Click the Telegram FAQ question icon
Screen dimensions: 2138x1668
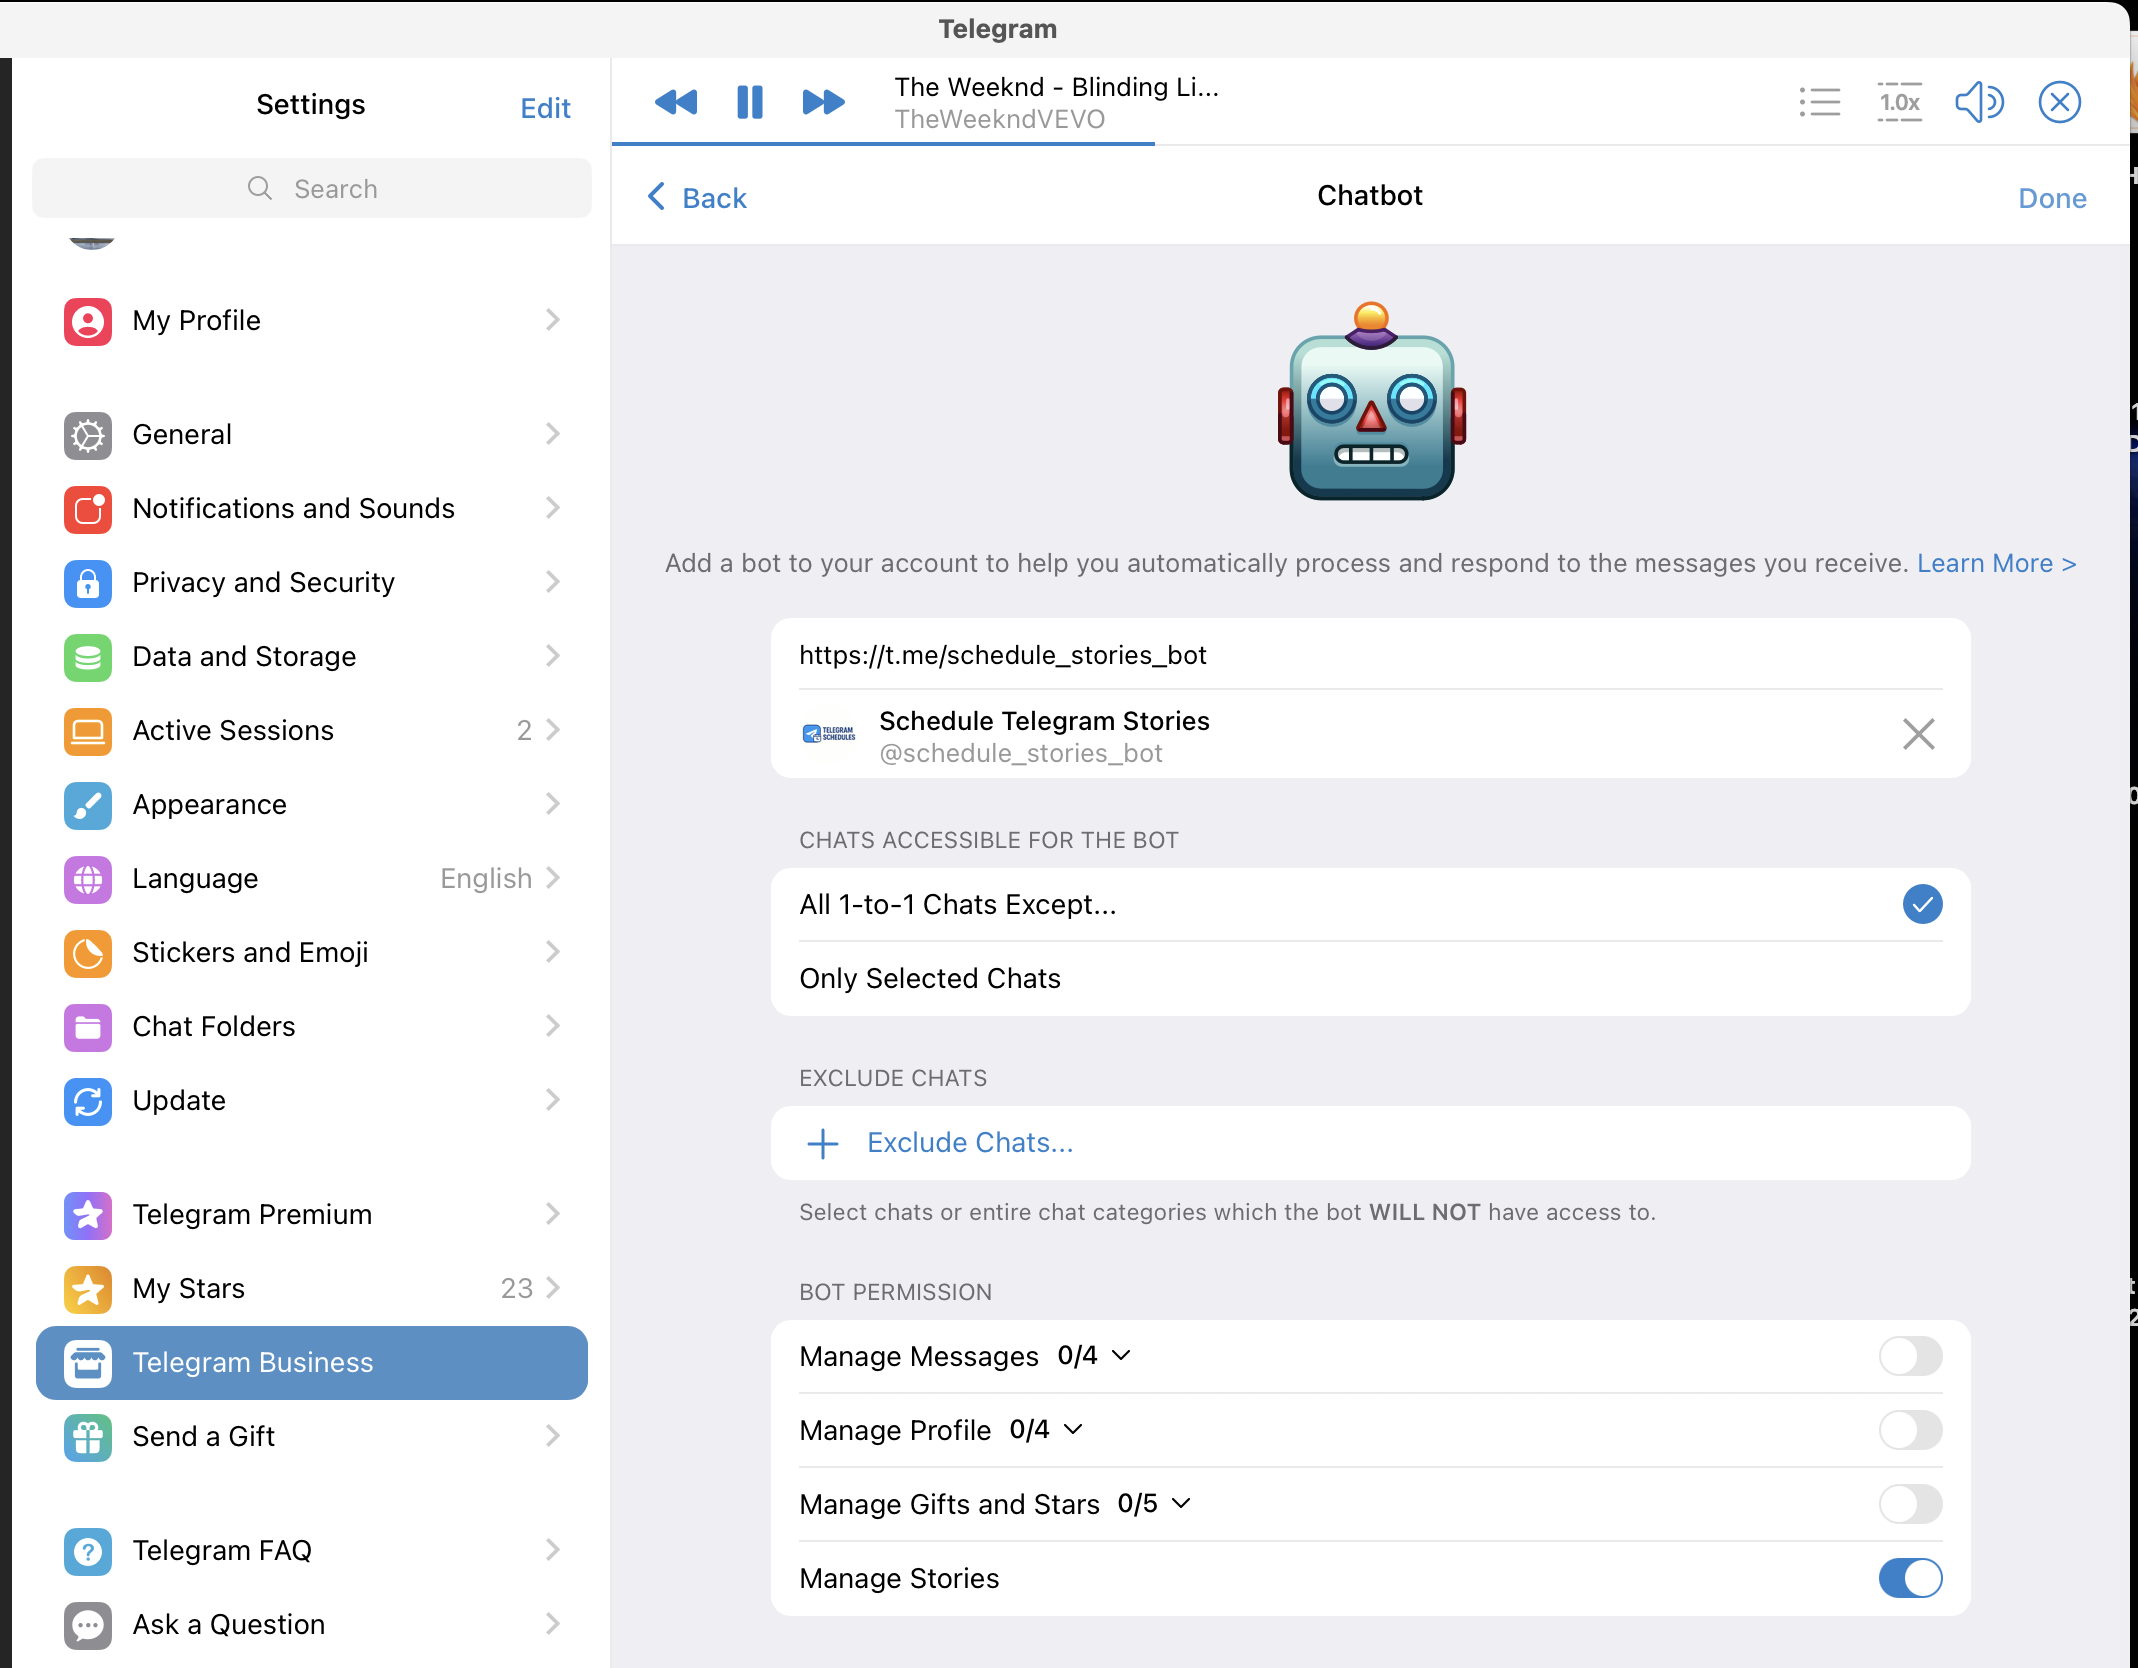click(88, 1551)
